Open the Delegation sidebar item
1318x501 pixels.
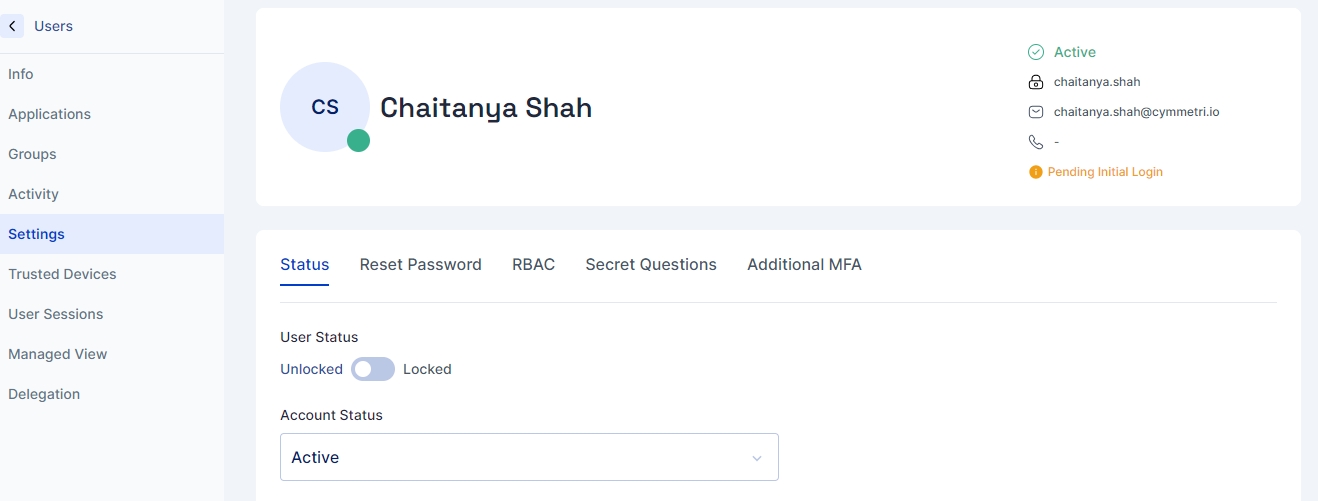point(44,394)
